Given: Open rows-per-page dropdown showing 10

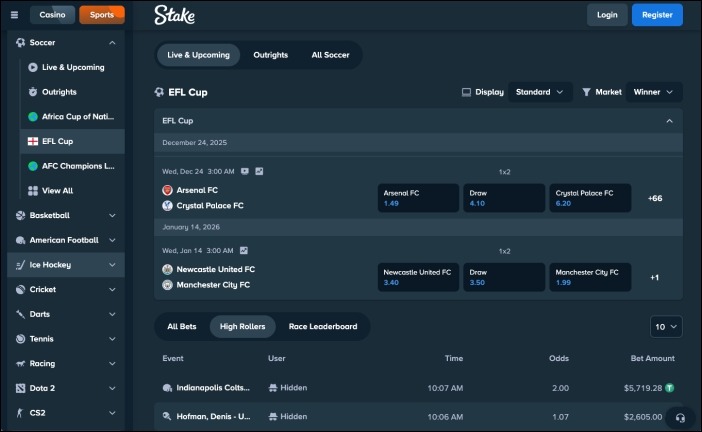Looking at the screenshot, I should pos(666,327).
